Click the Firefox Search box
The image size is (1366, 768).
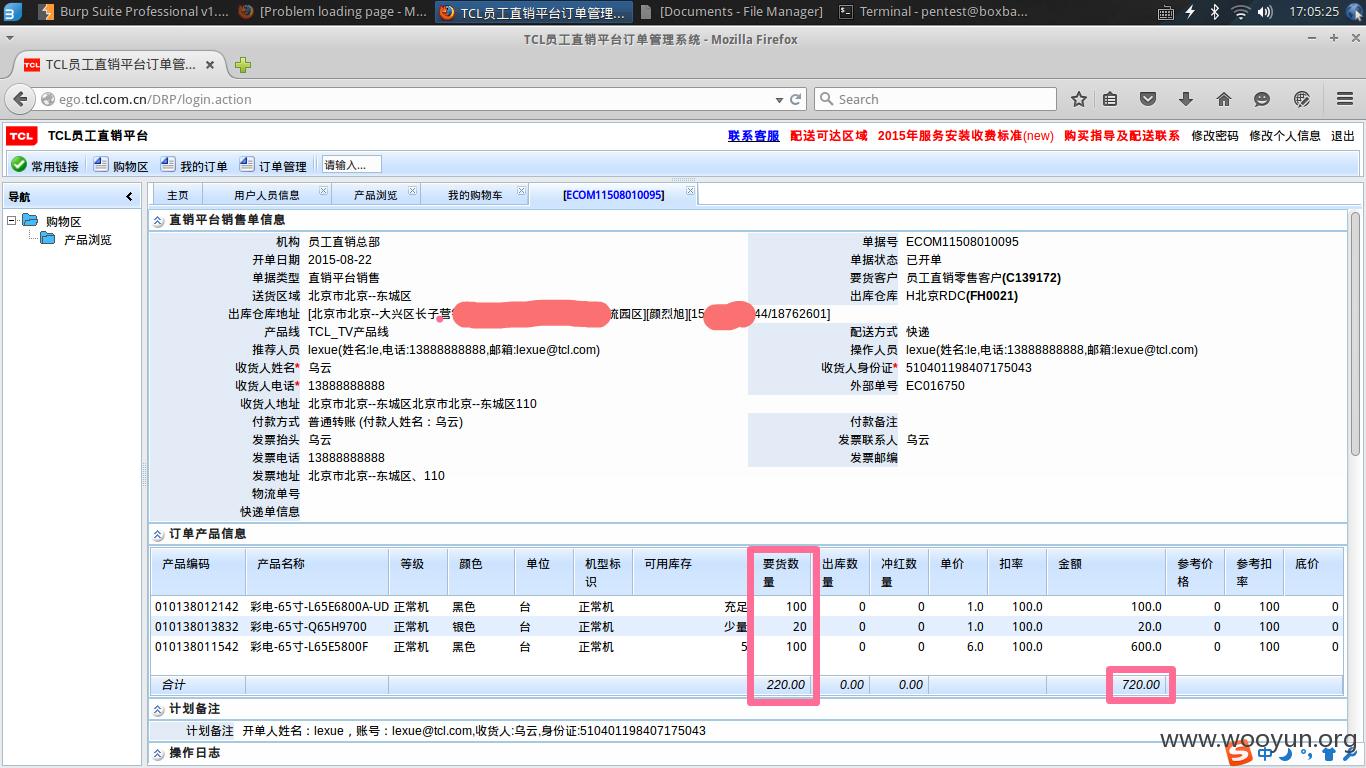tap(935, 99)
